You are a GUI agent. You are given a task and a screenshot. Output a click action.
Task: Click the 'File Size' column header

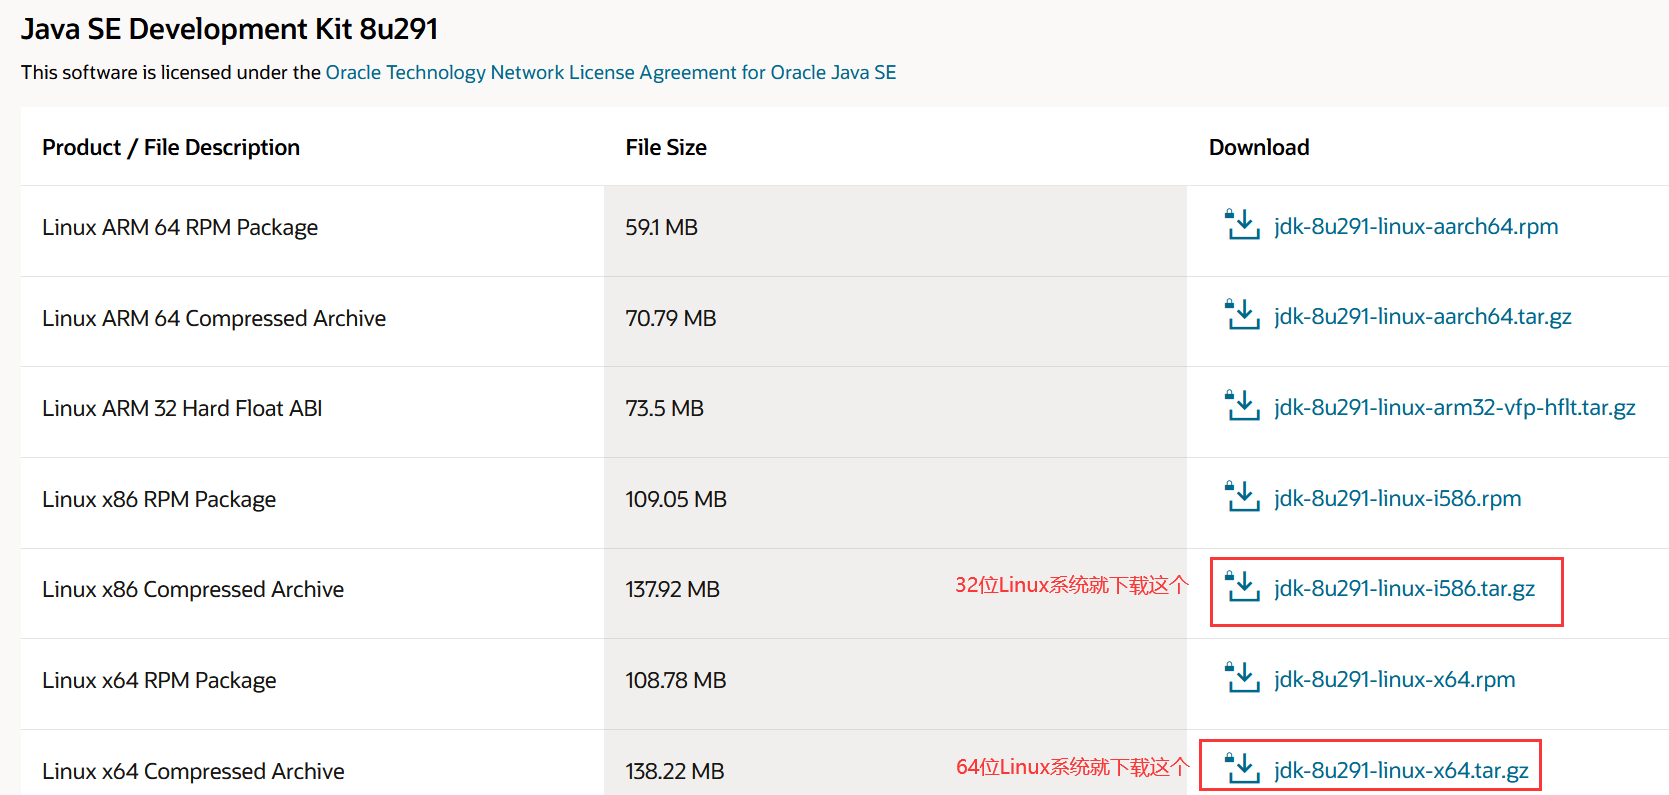click(x=666, y=147)
